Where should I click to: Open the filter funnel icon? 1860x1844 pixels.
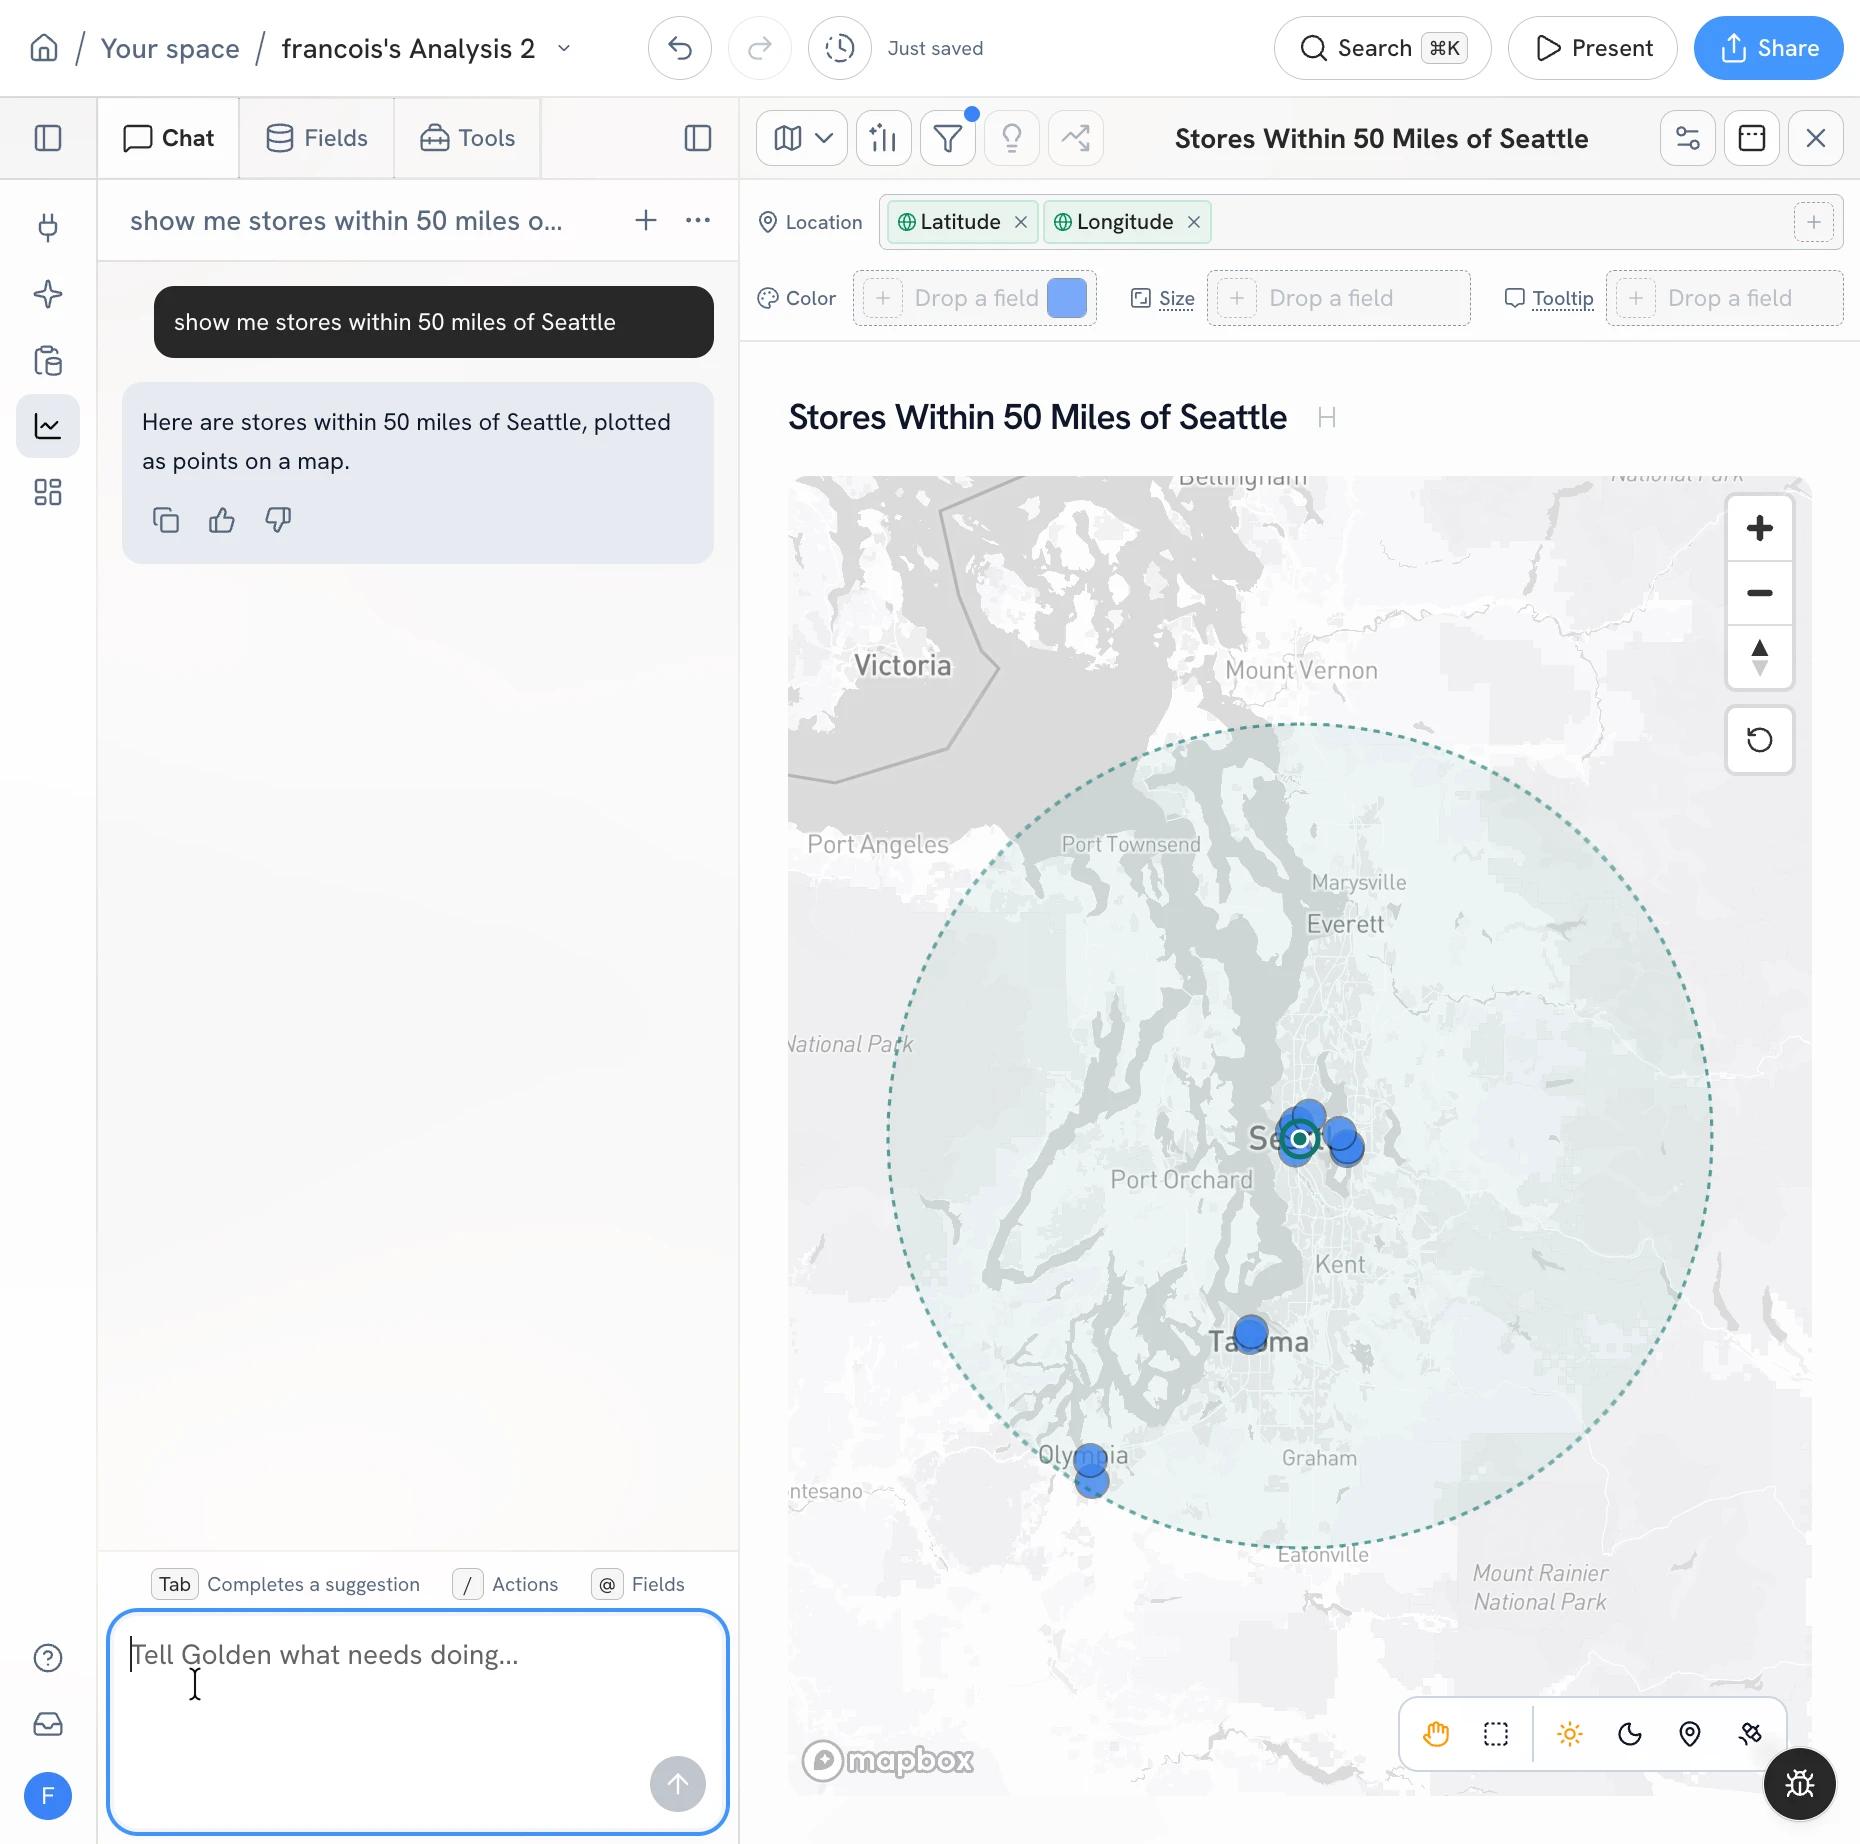click(x=948, y=138)
